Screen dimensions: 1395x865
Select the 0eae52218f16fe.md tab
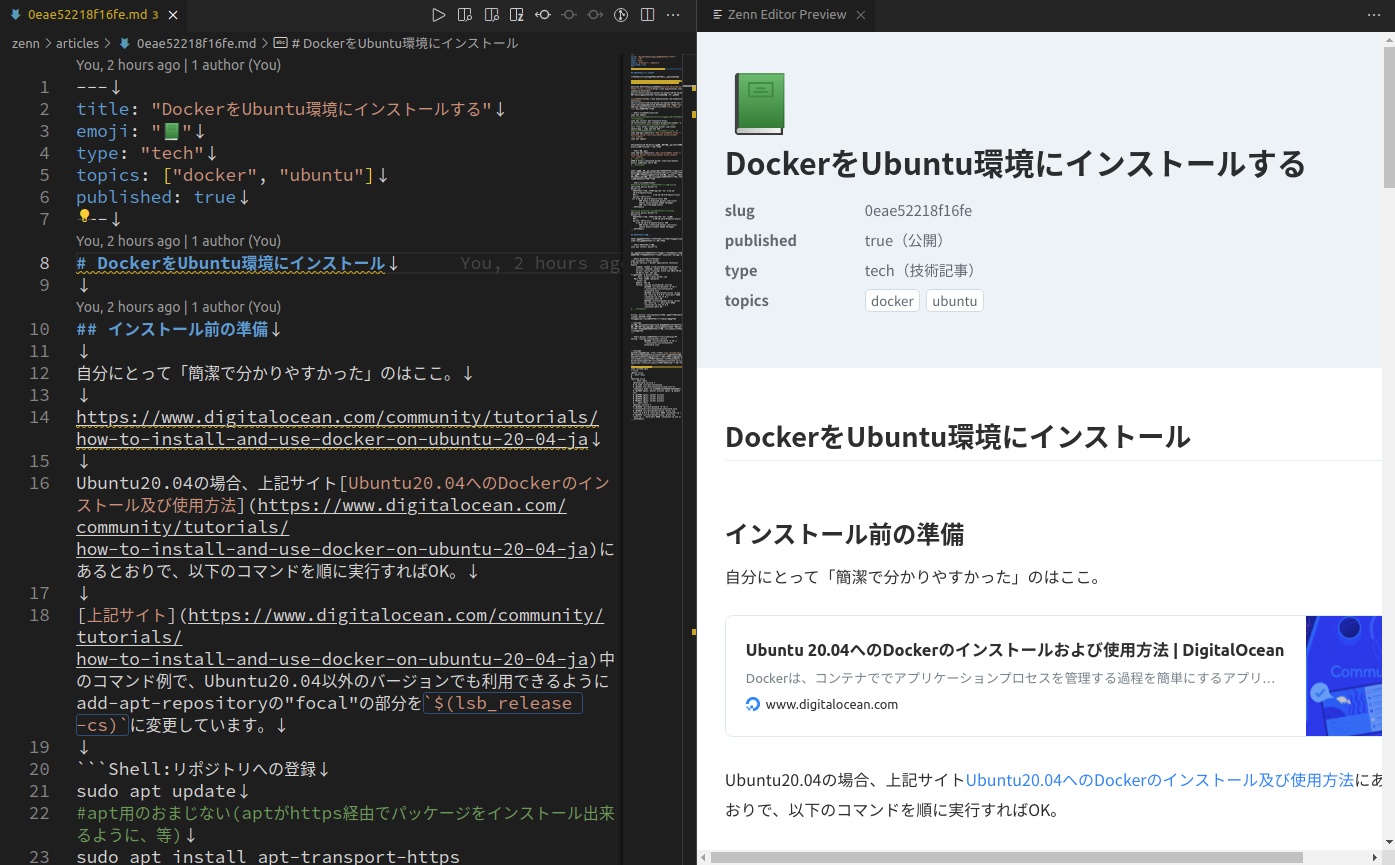coord(93,15)
